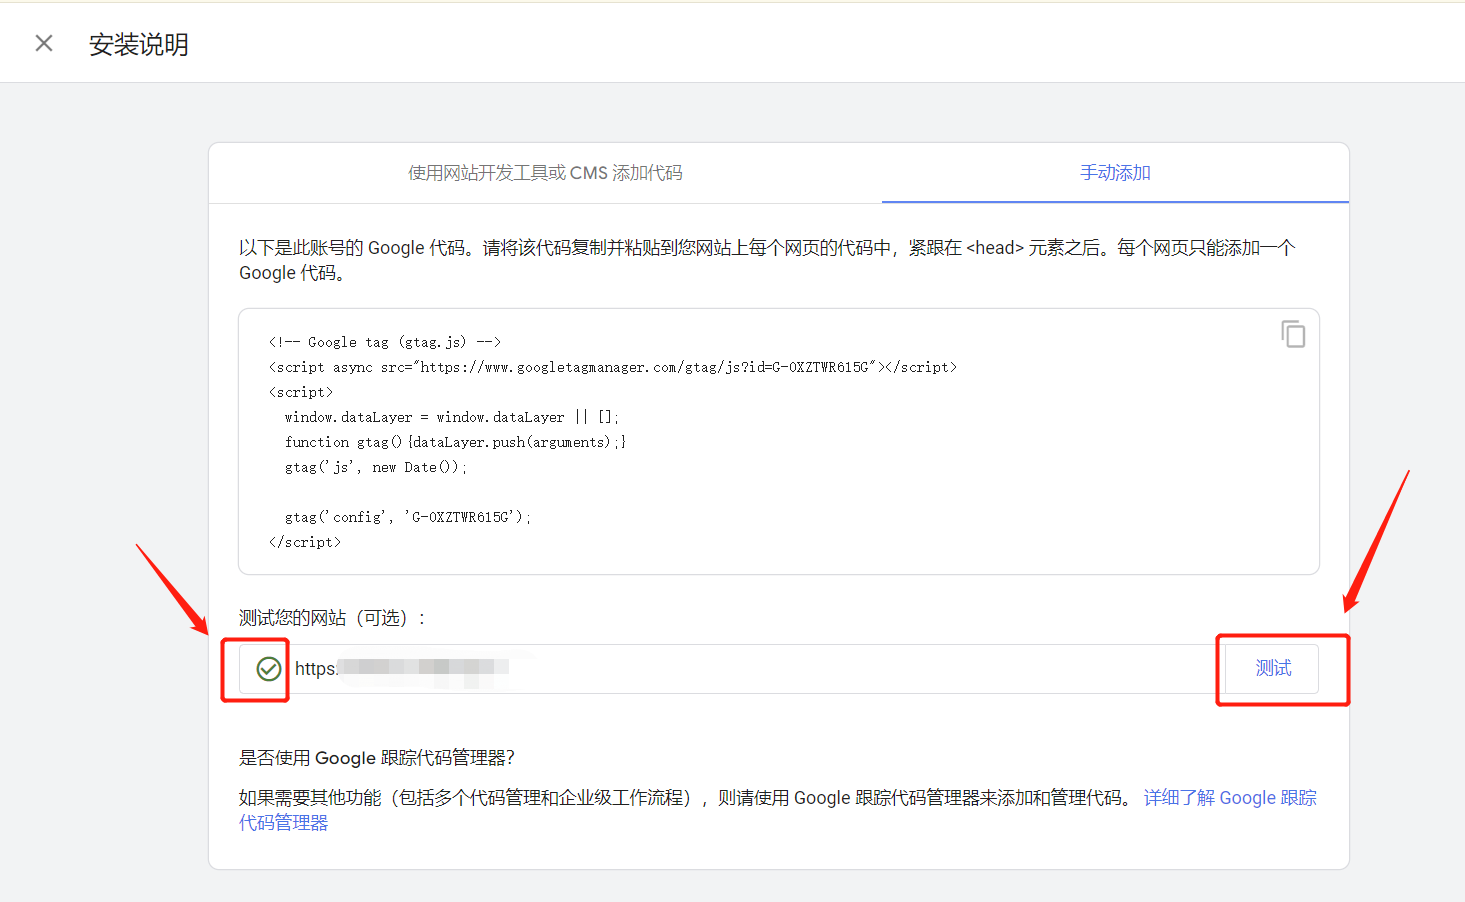Click the gtag.js script src line
This screenshot has width=1465, height=902.
tap(613, 367)
